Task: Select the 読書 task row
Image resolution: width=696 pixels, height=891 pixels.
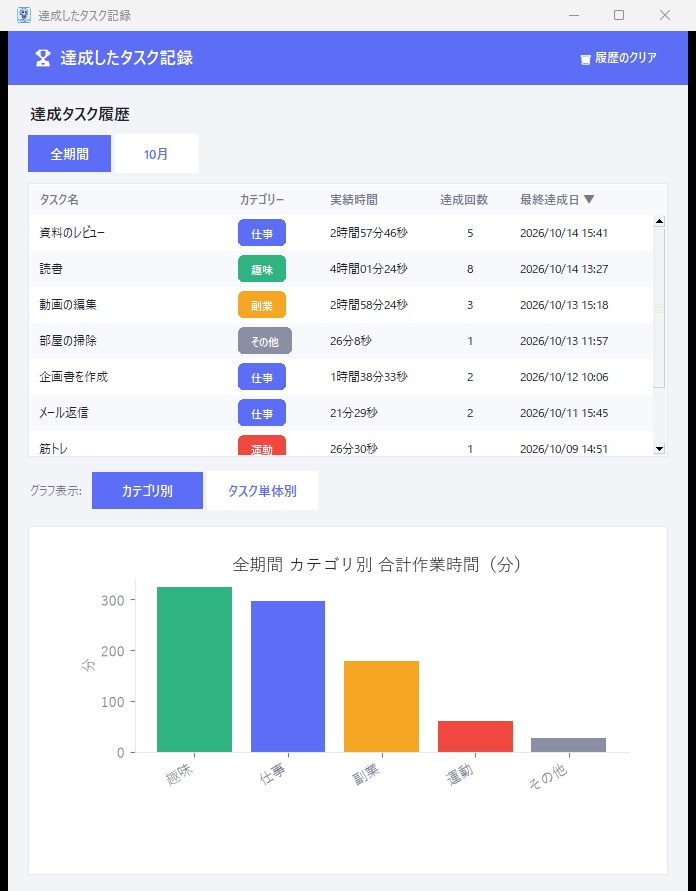Action: 341,269
